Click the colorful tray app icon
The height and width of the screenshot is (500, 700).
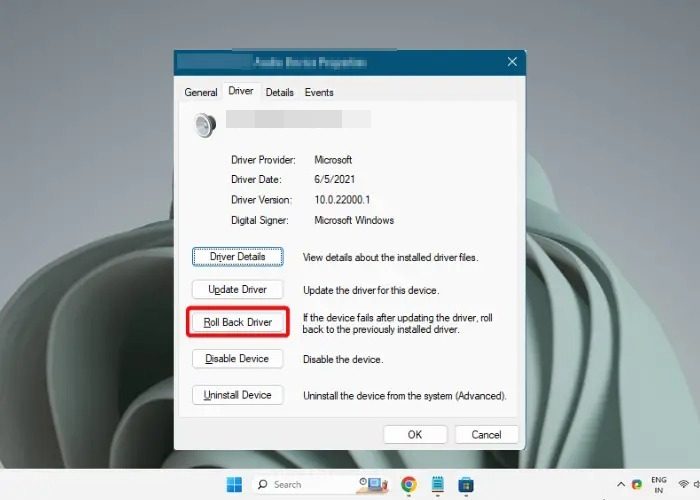coord(637,484)
